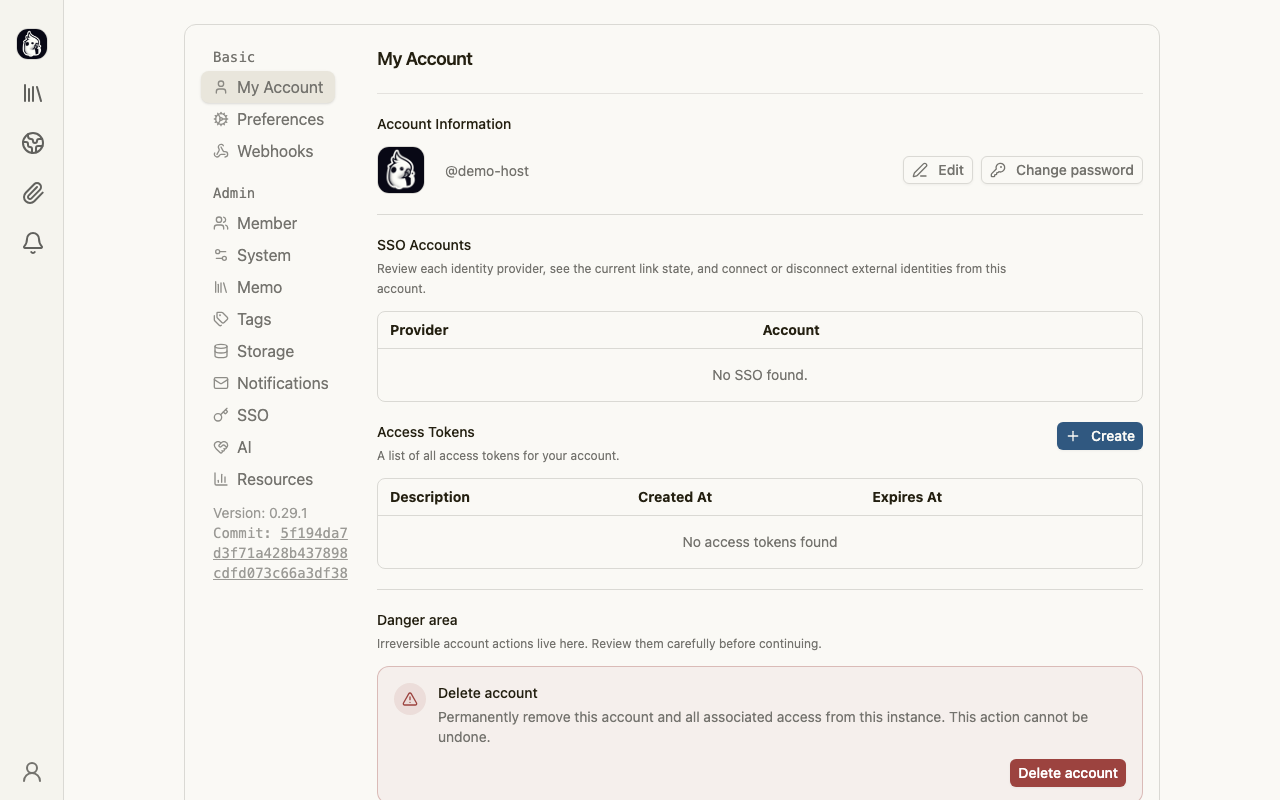
Task: Click the key icon beside SSO
Action: coord(221,415)
